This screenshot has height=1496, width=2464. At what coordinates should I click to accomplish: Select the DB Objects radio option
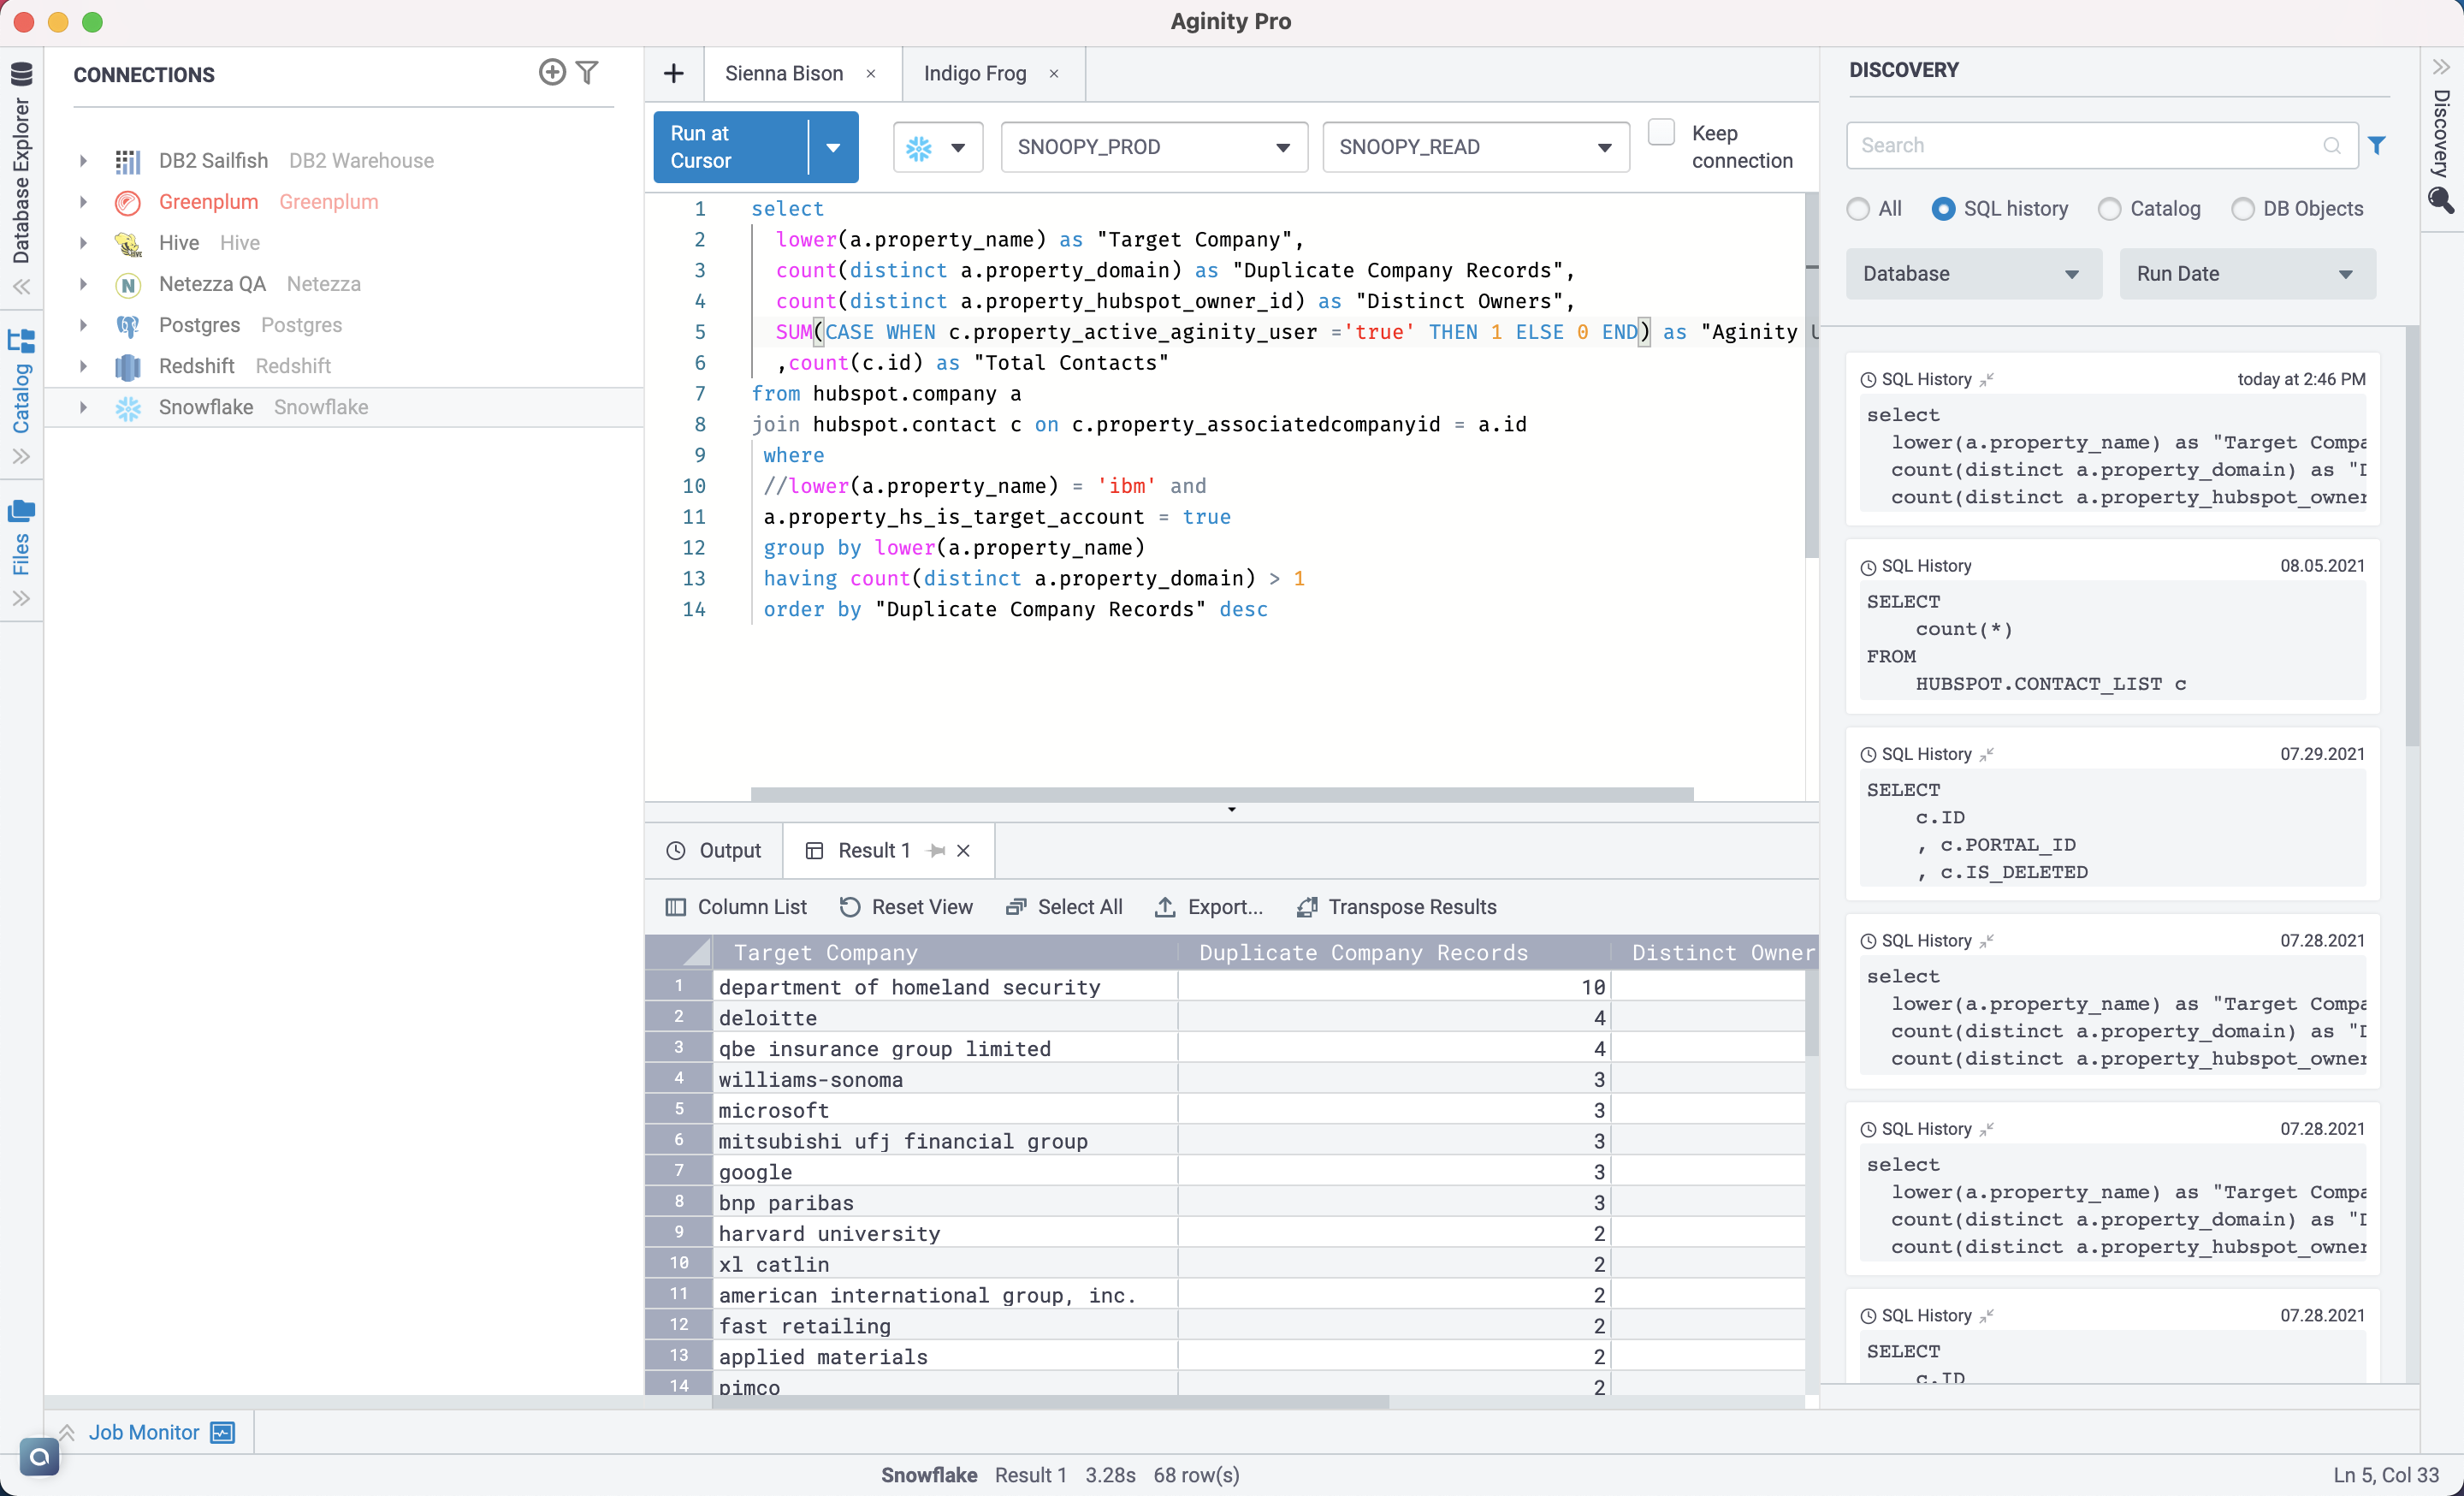(x=2243, y=209)
